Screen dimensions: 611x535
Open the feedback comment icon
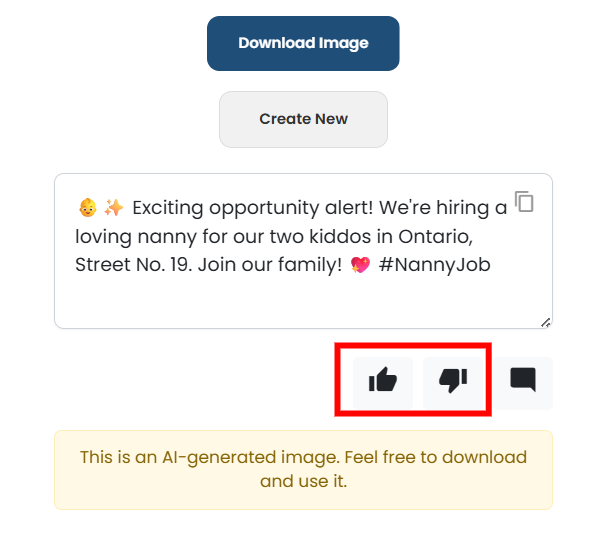point(523,380)
